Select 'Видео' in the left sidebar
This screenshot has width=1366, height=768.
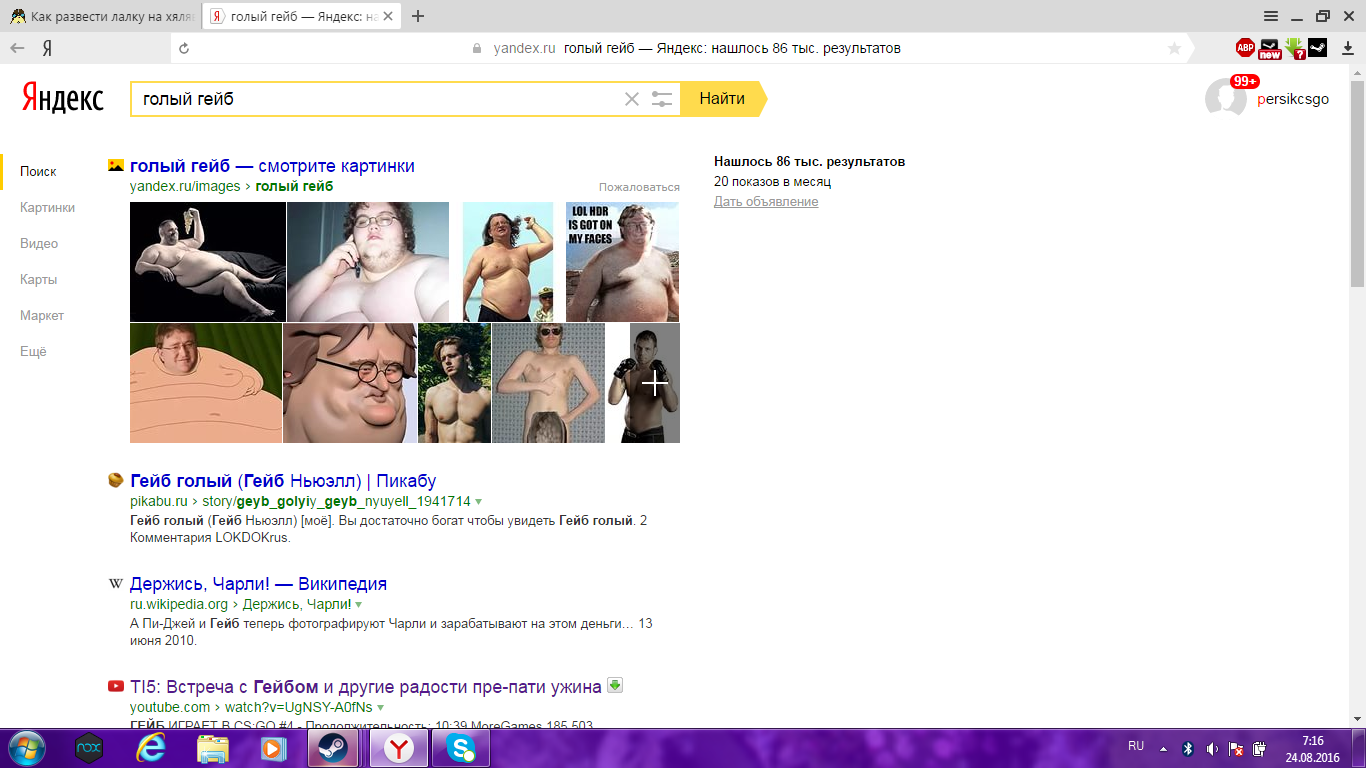39,244
